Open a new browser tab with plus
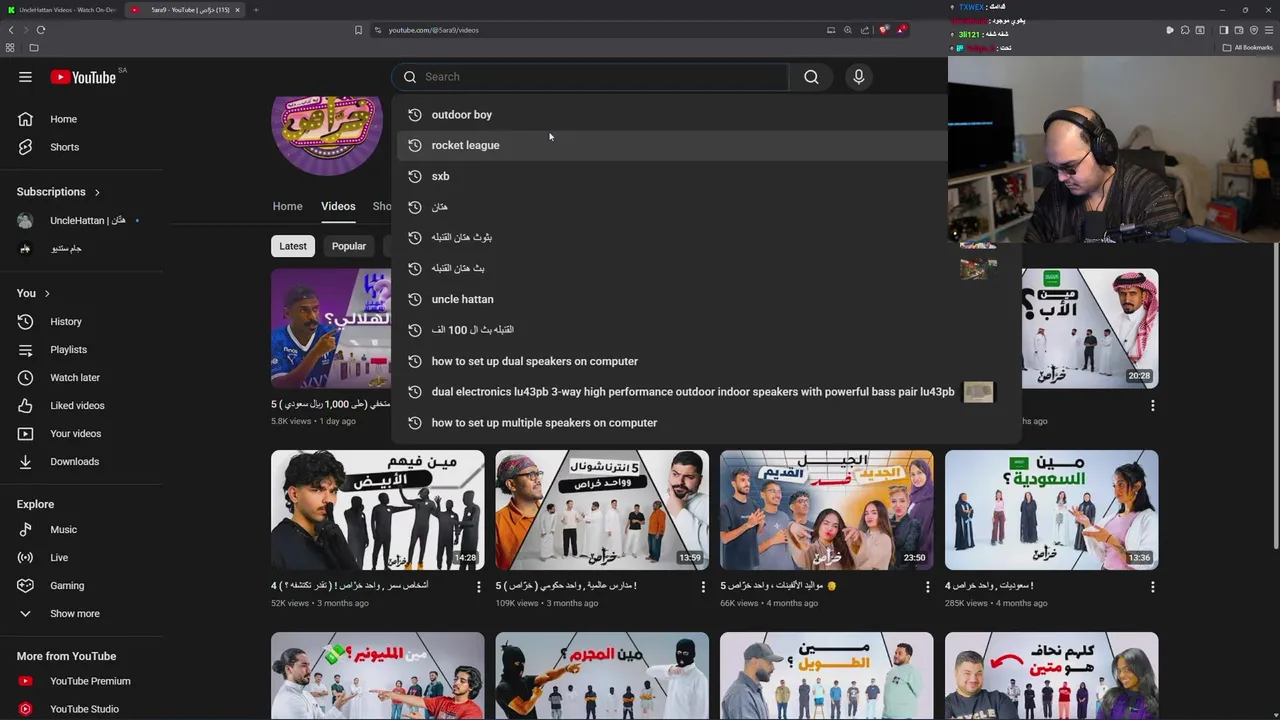The width and height of the screenshot is (1280, 720). click(256, 10)
